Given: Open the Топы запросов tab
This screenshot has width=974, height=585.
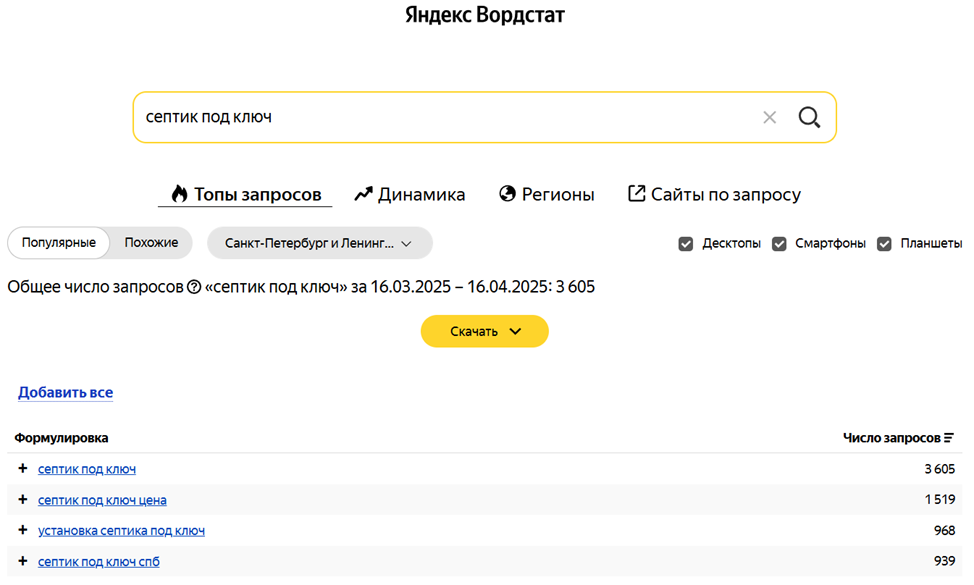Looking at the screenshot, I should click(245, 194).
